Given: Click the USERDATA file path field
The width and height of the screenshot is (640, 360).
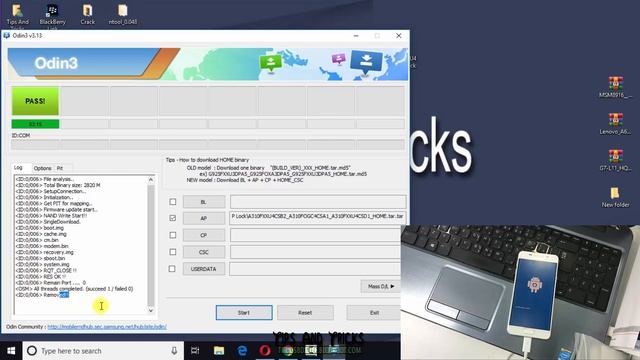Looking at the screenshot, I should pyautogui.click(x=315, y=269).
